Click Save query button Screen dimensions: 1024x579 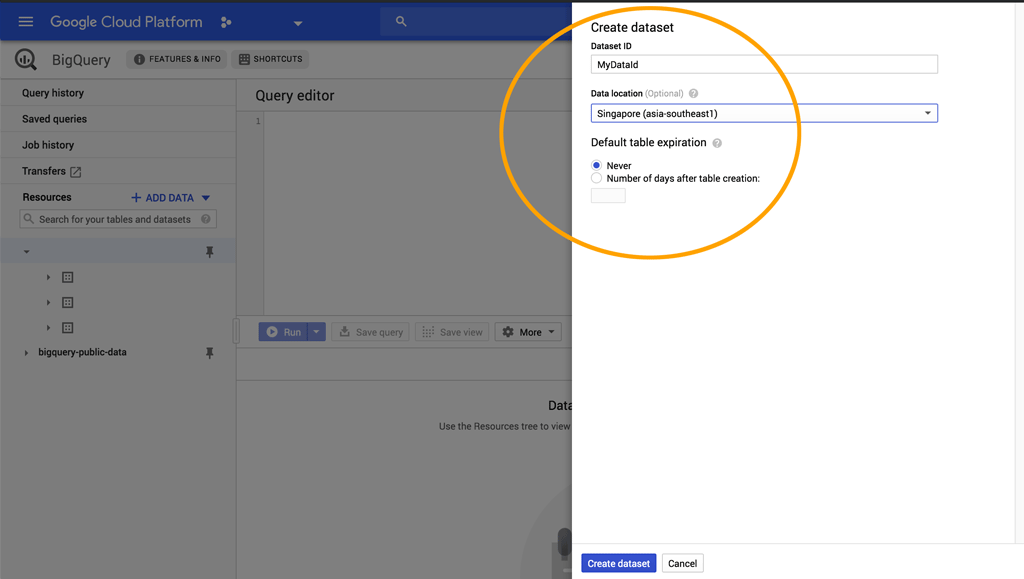371,332
